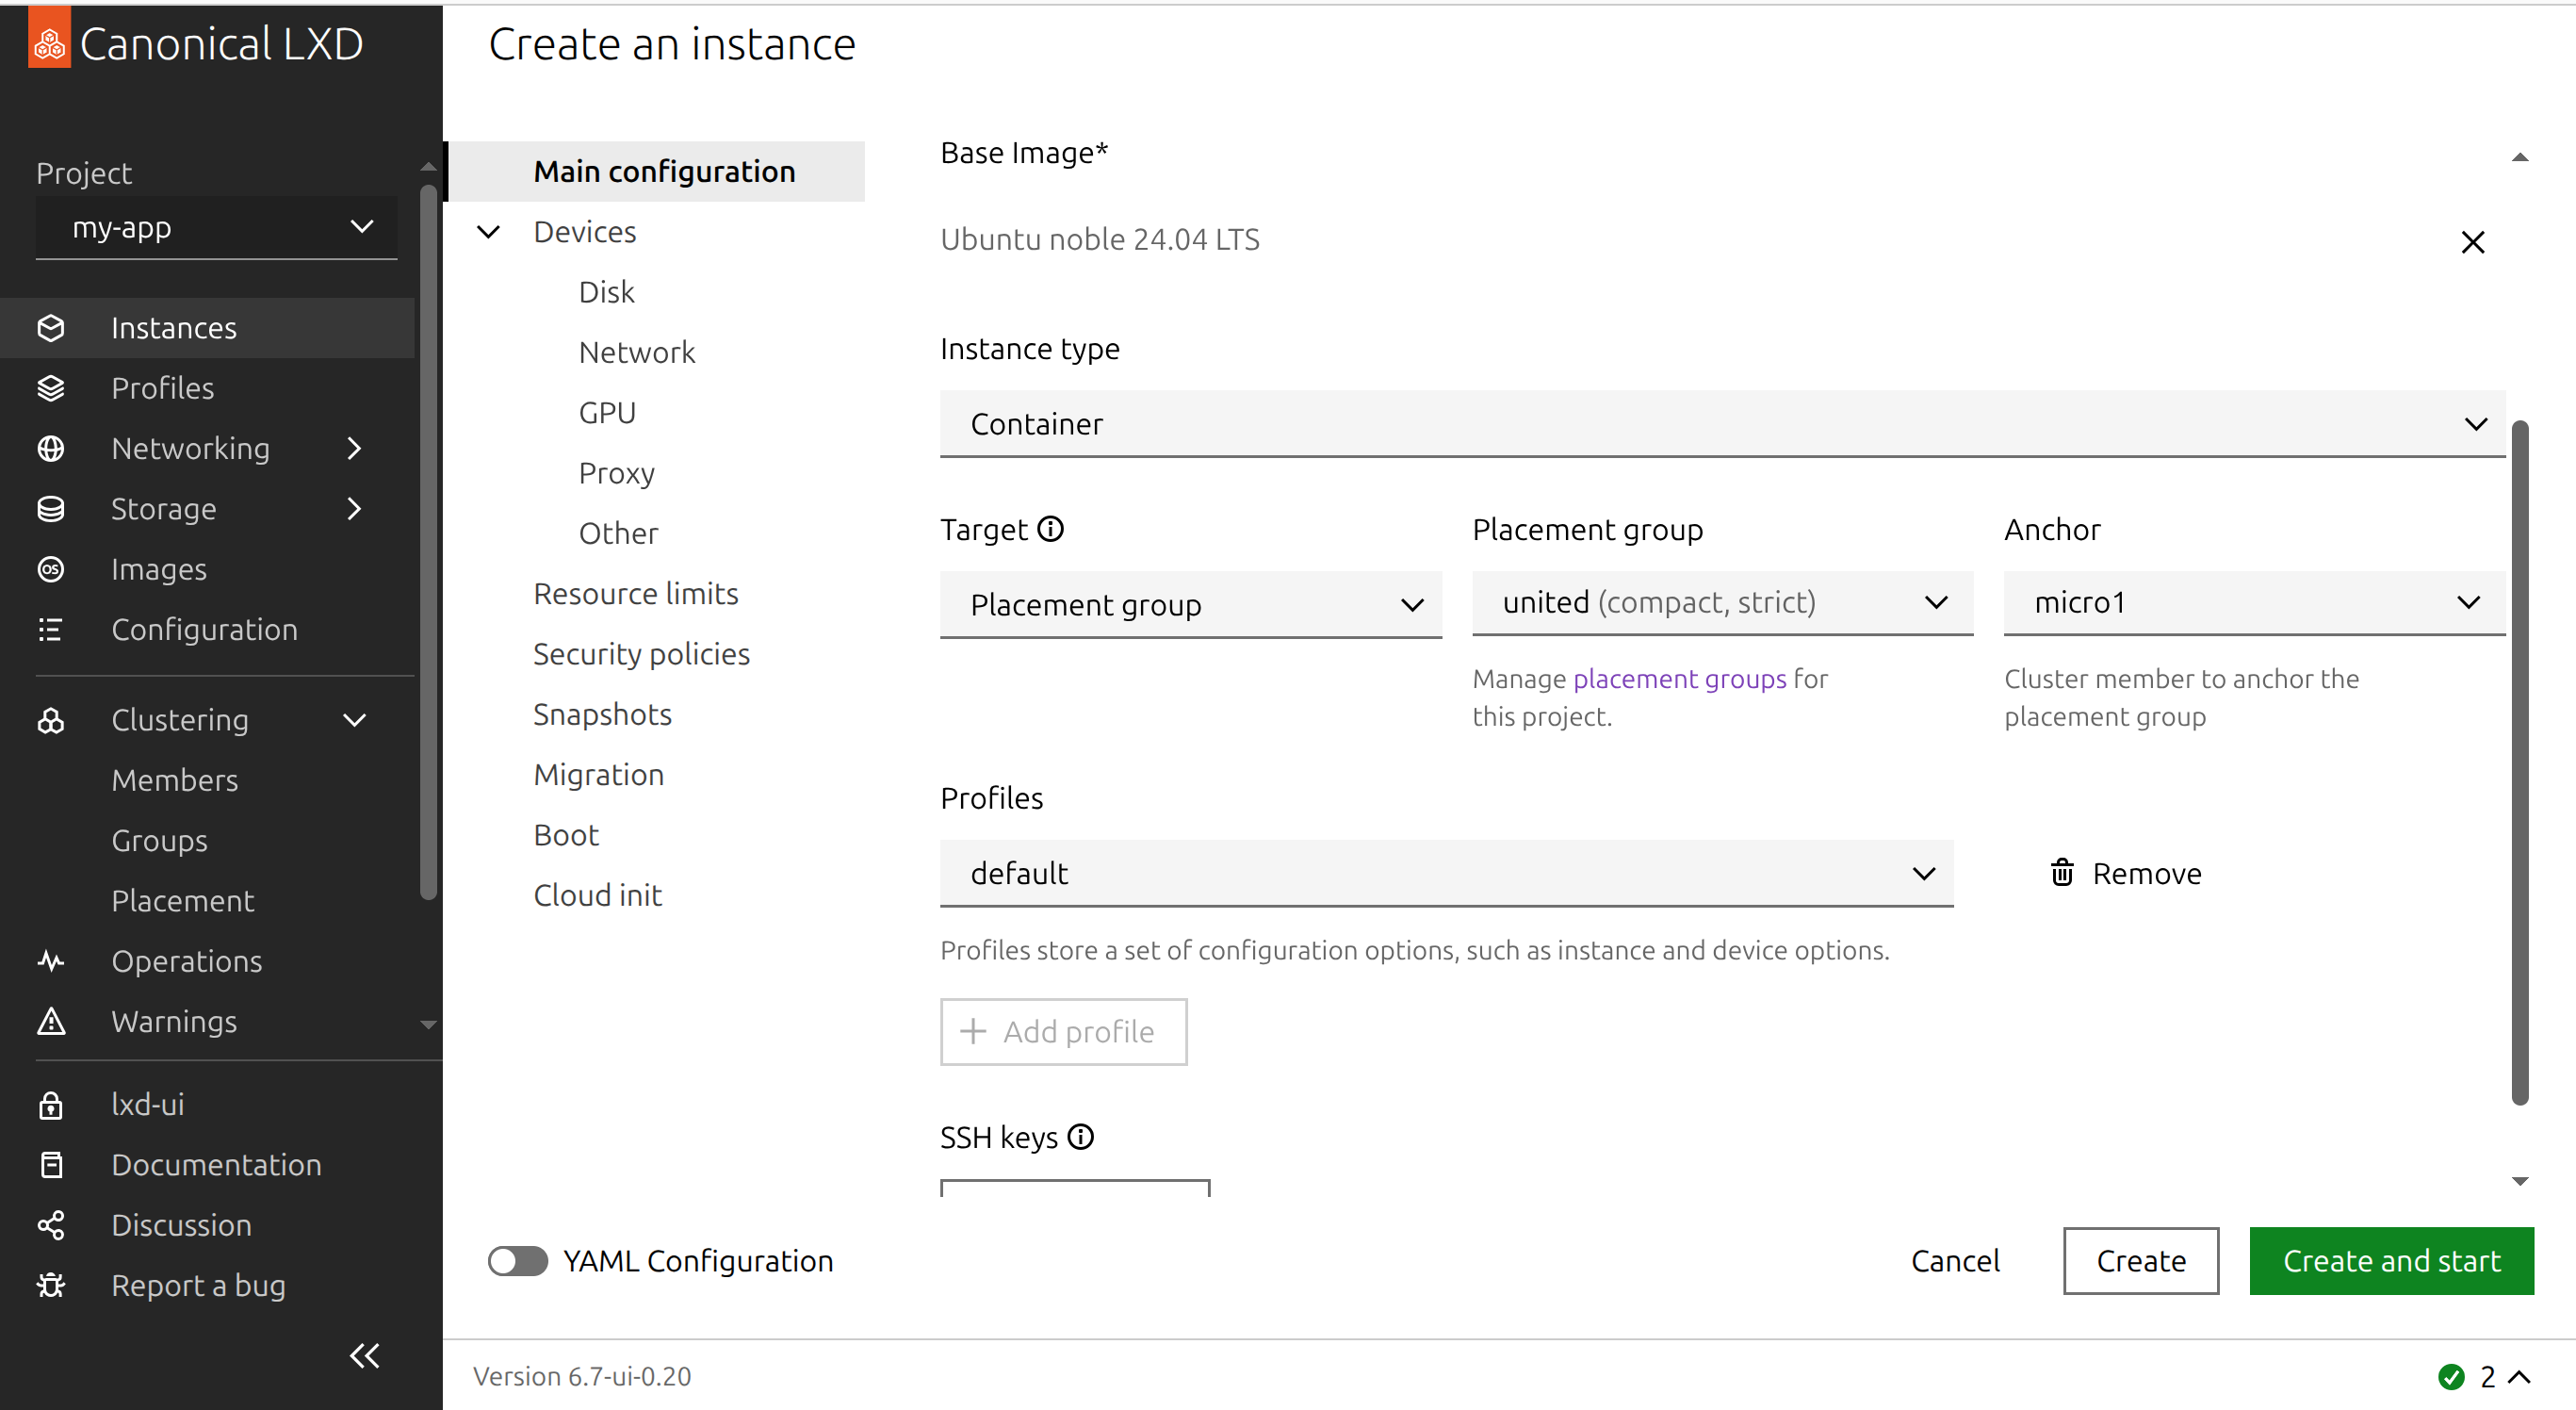Toggle the YAML Configuration switch
Screen dimensions: 2576x1410
coord(517,1261)
